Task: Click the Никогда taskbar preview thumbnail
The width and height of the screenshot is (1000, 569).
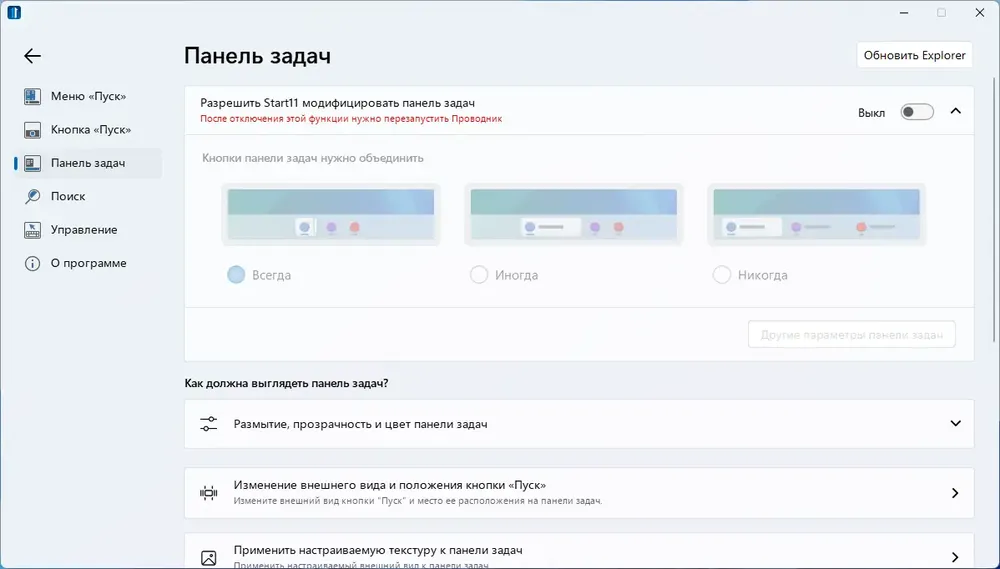Action: coord(816,214)
